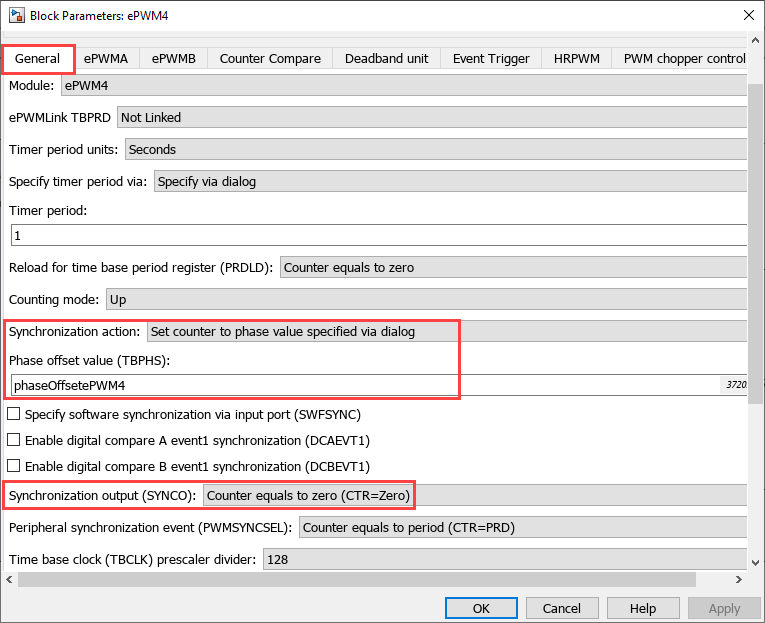Click the Cancel button
Screen dimensions: 765x623
click(561, 608)
